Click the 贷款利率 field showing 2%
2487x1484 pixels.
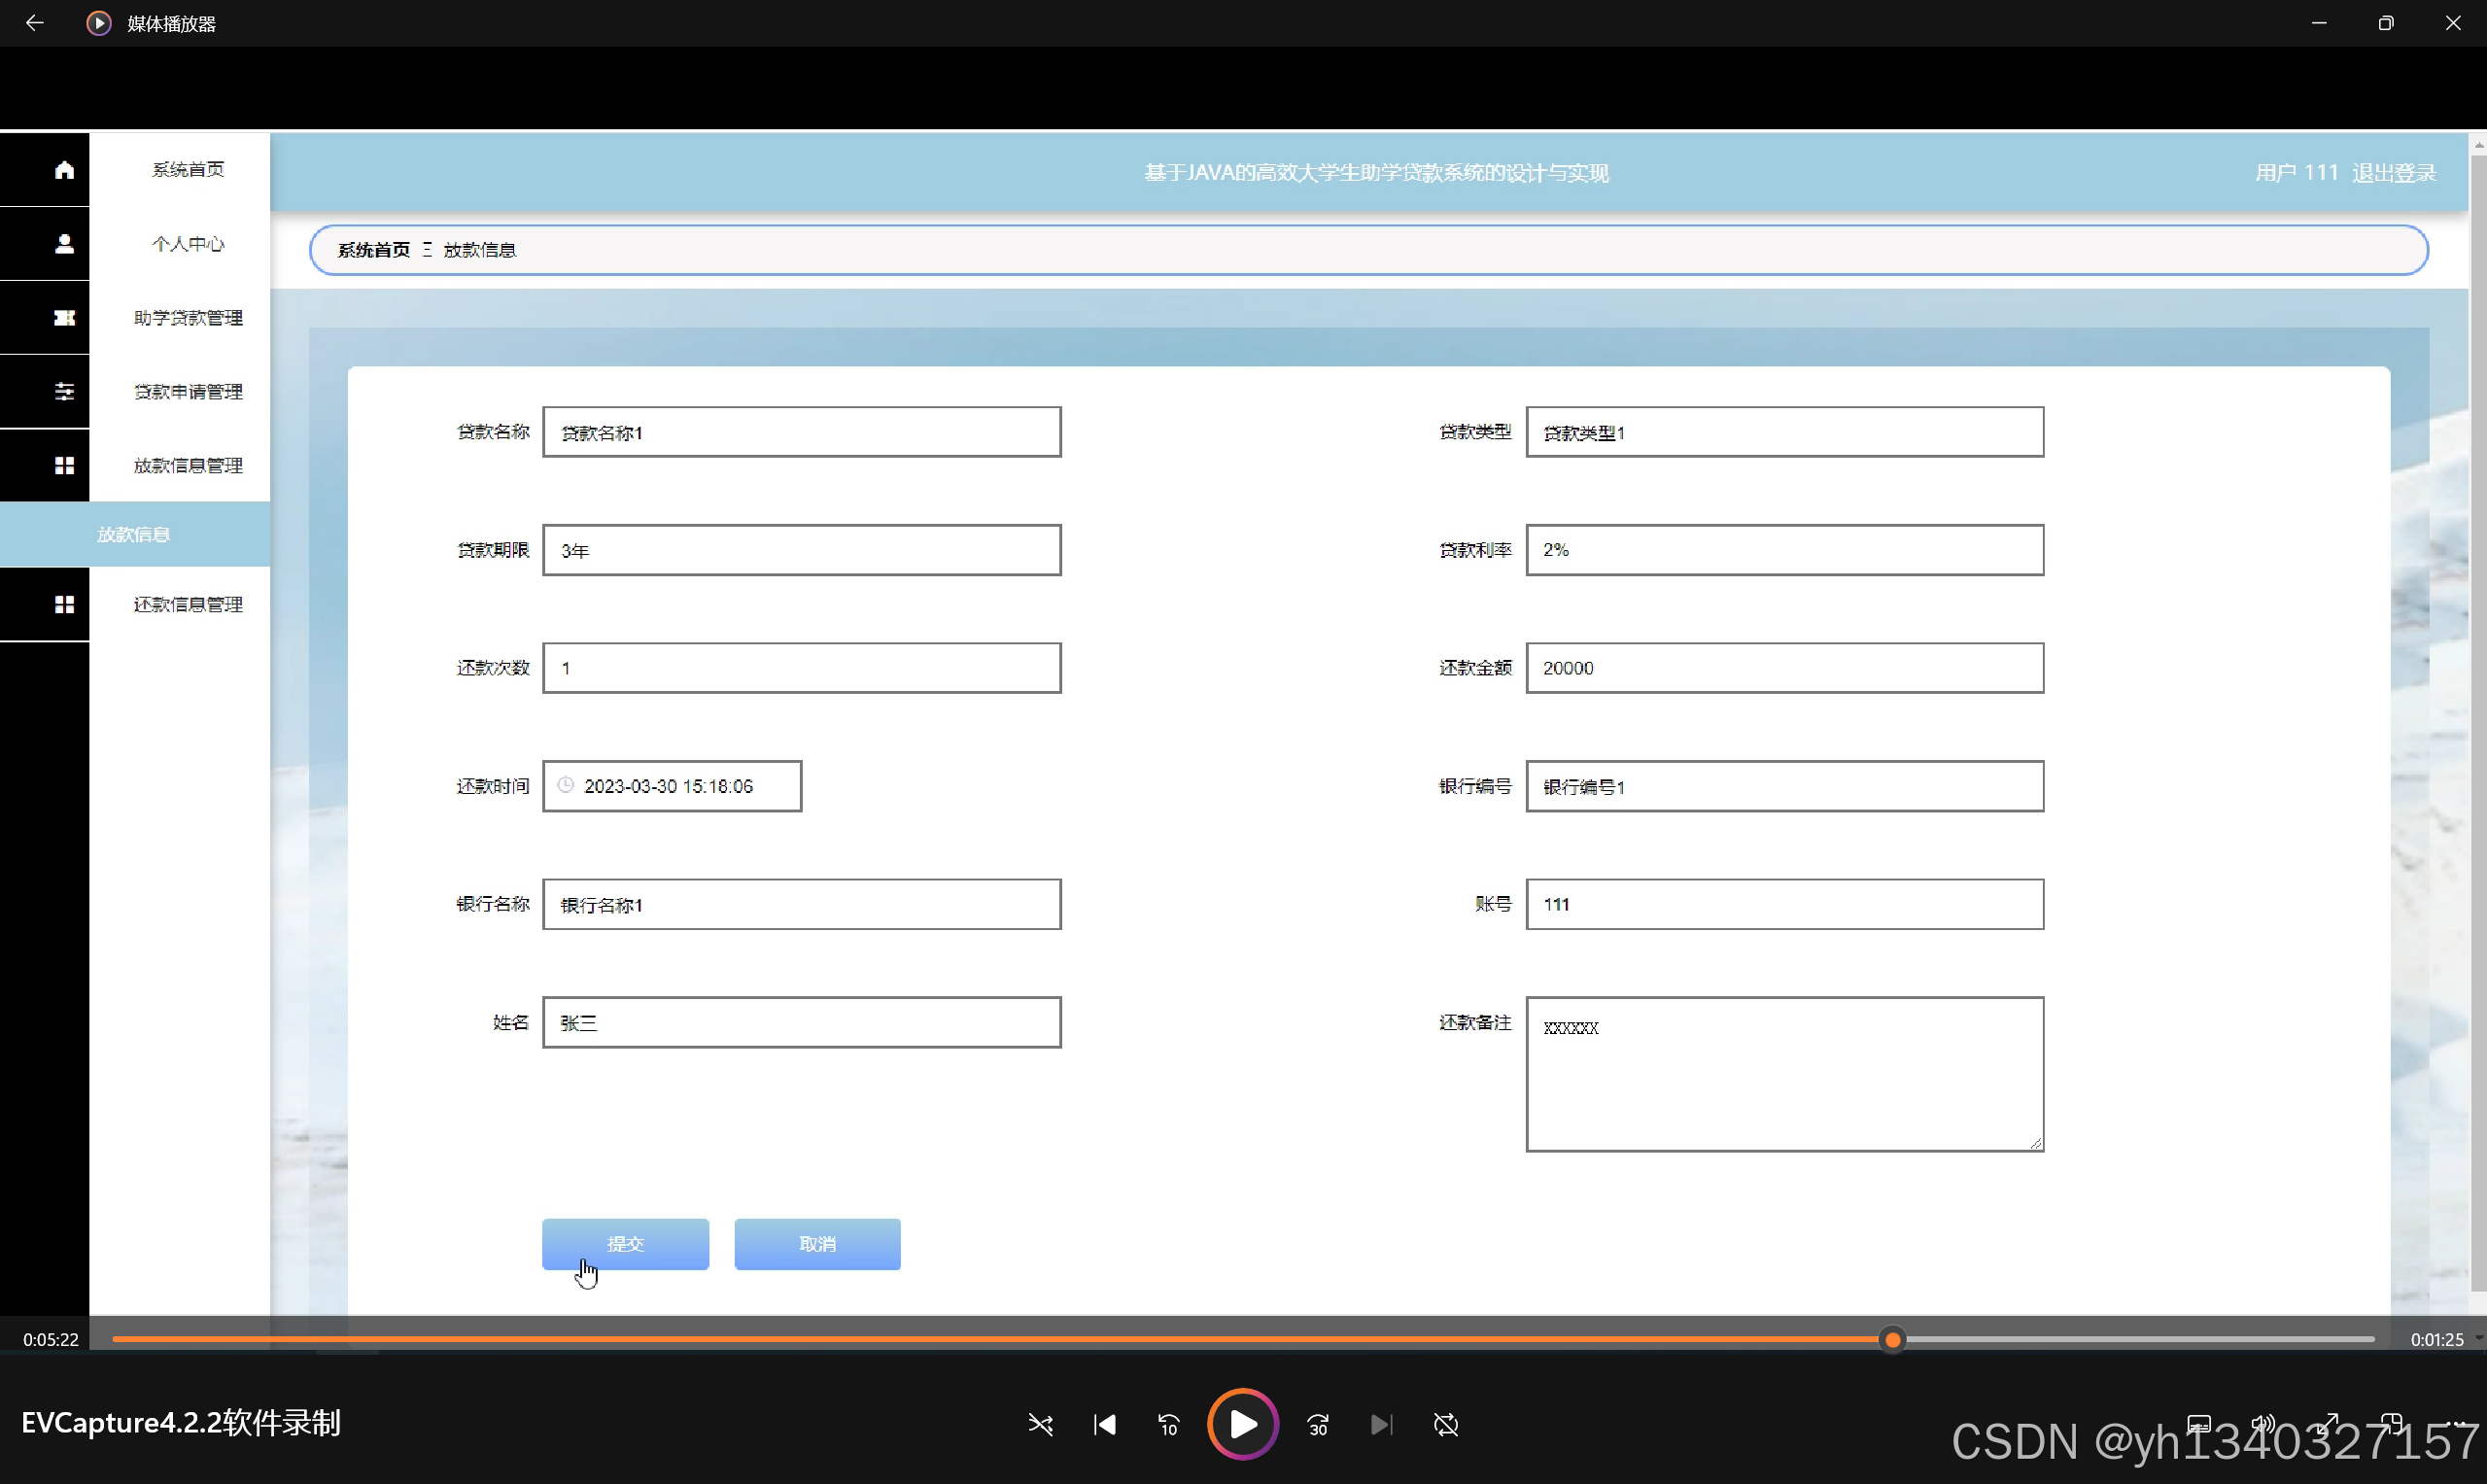(x=1785, y=550)
